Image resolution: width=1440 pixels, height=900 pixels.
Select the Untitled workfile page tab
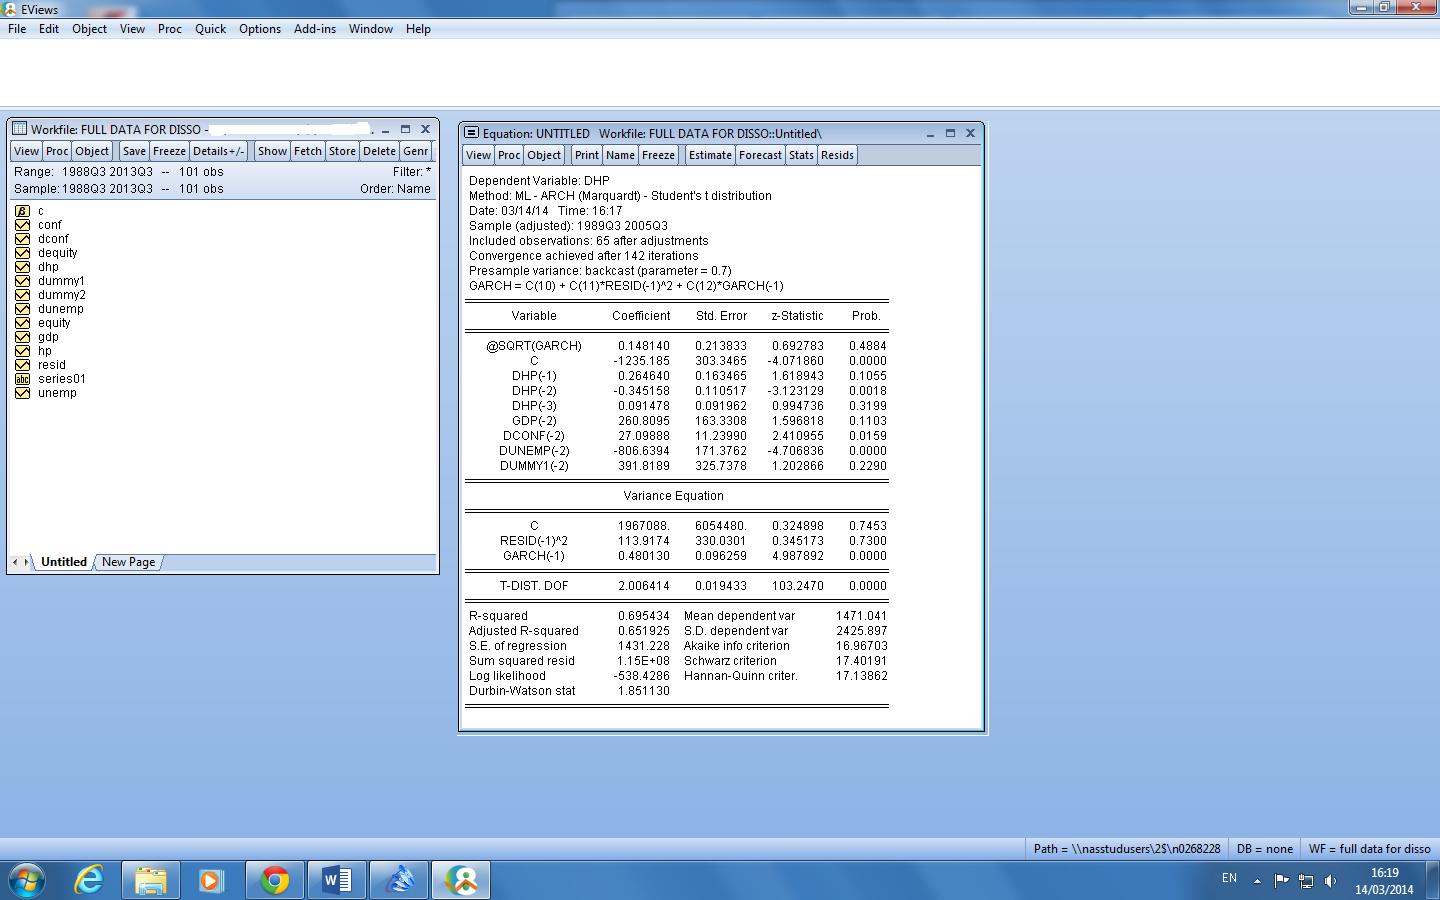(64, 562)
